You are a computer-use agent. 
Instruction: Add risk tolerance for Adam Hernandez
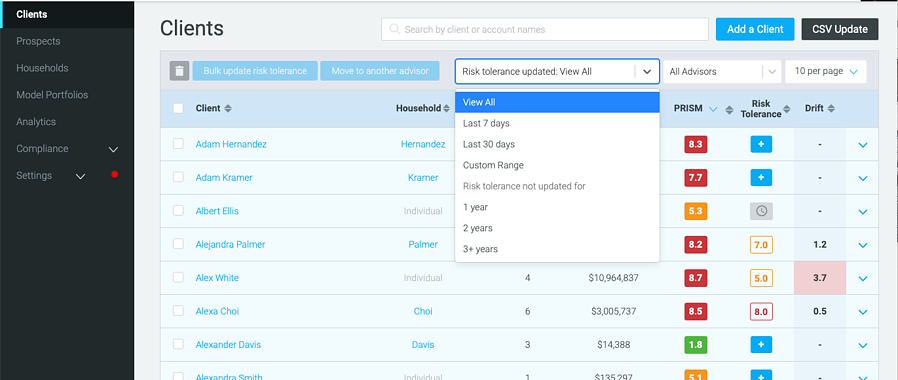pos(761,144)
